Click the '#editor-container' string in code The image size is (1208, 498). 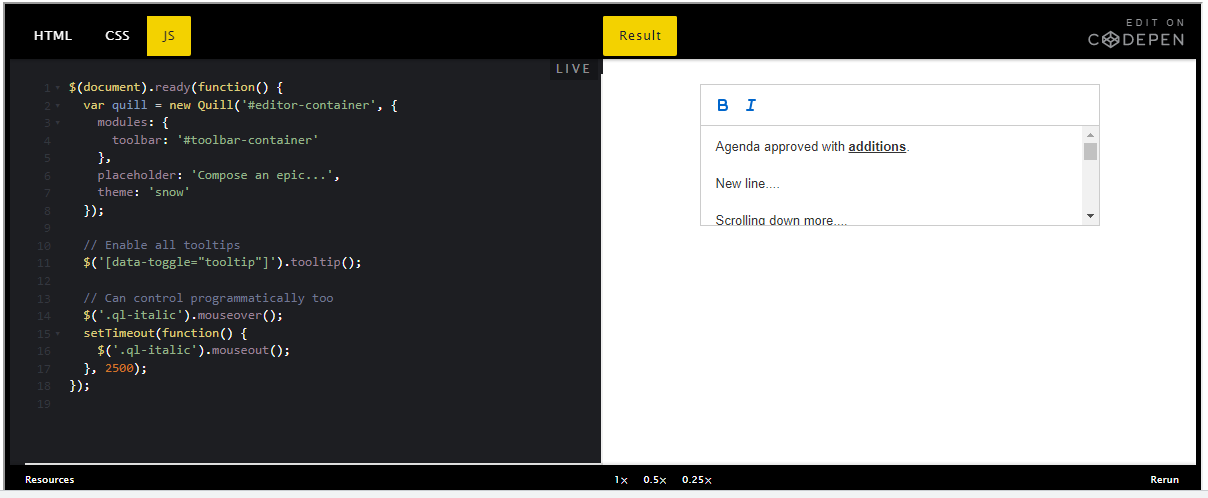[309, 105]
